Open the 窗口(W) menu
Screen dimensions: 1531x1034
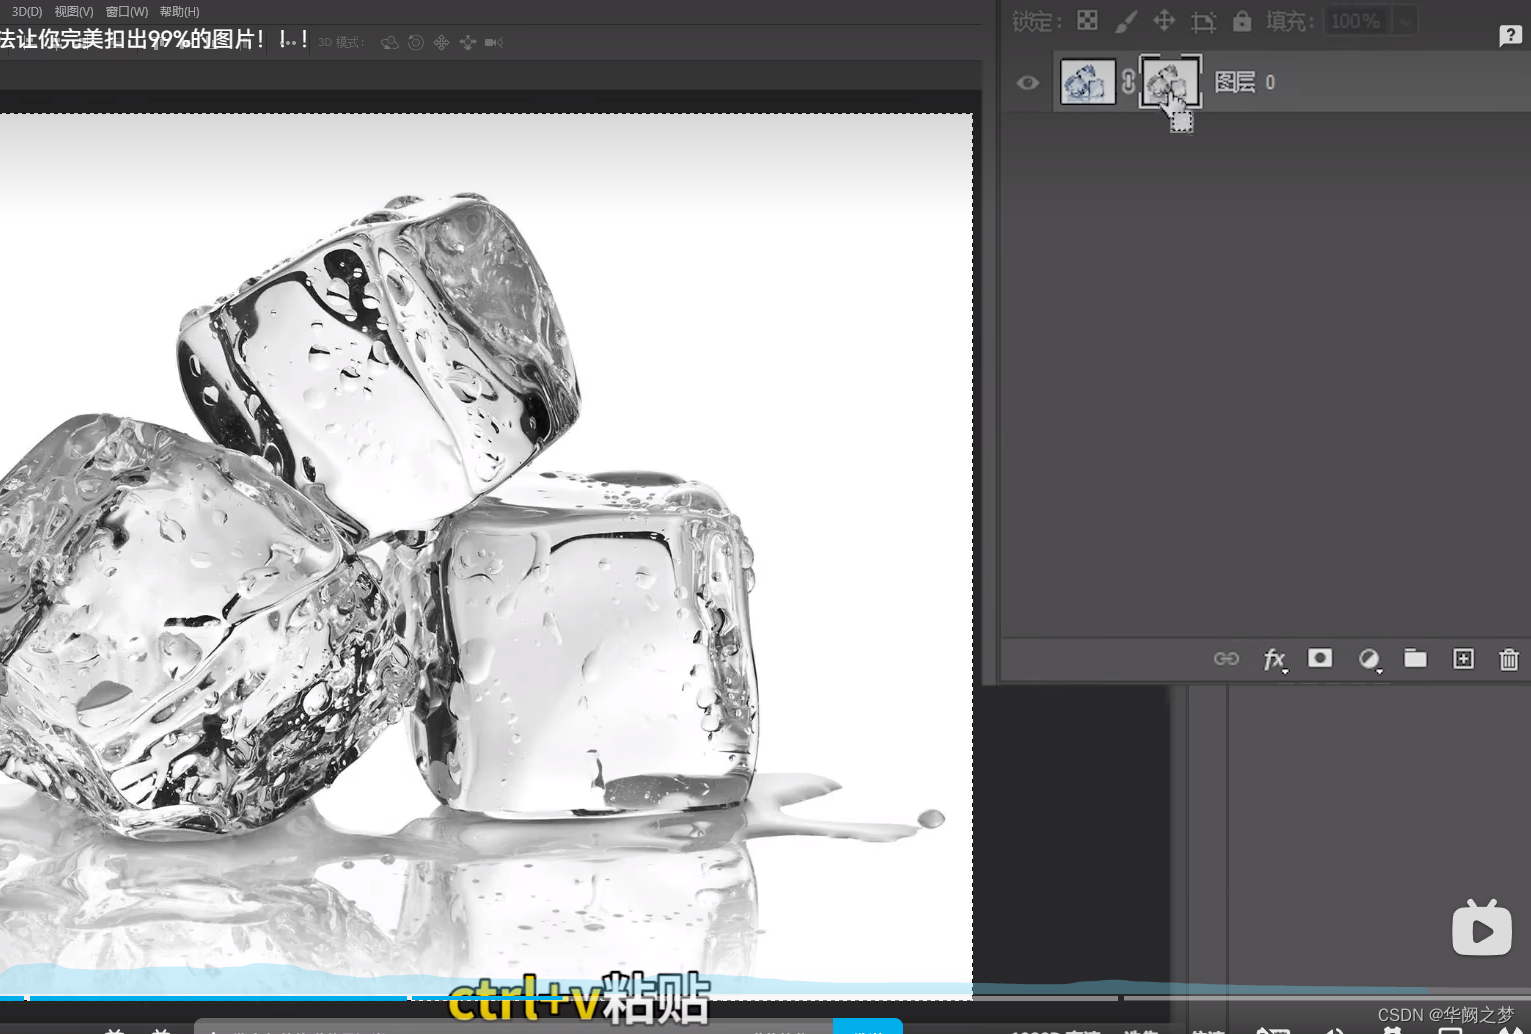[127, 12]
